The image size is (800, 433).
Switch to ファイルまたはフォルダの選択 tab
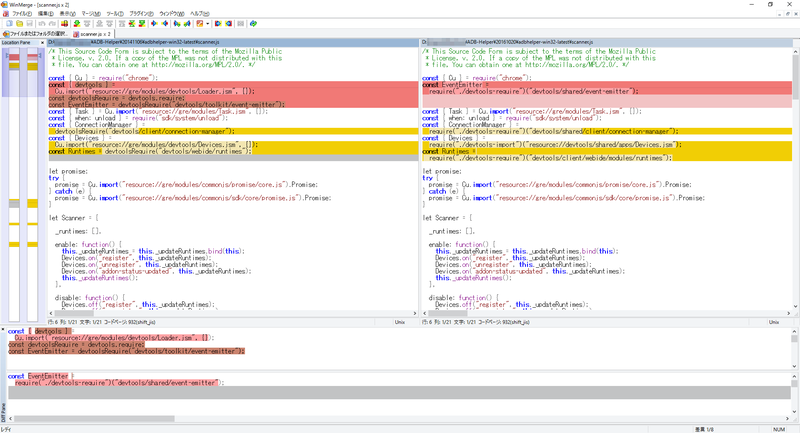click(x=35, y=34)
